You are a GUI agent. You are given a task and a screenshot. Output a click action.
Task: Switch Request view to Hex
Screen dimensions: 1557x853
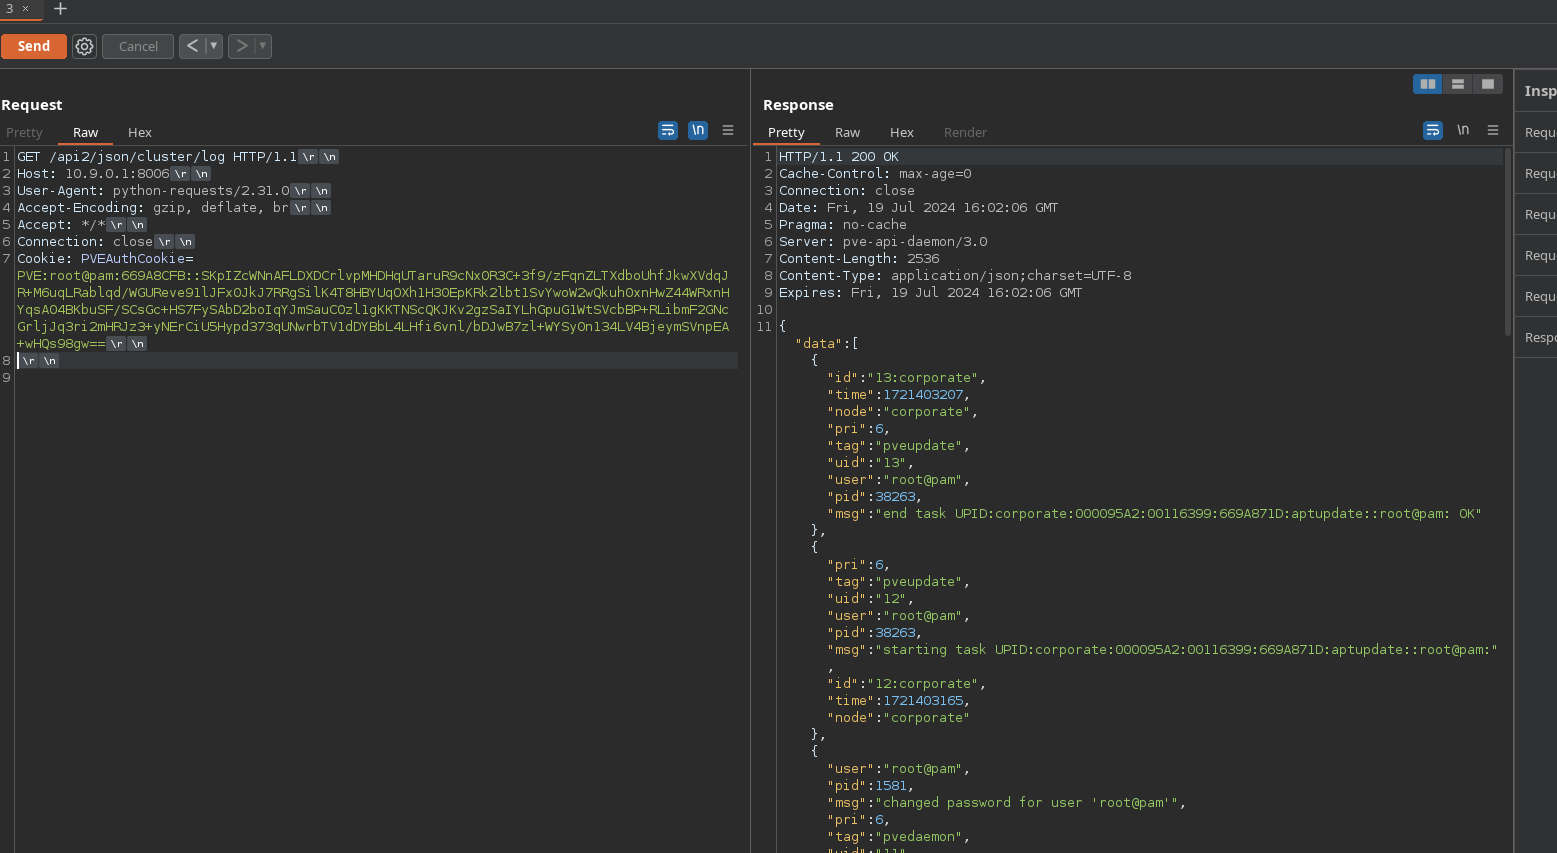point(140,132)
